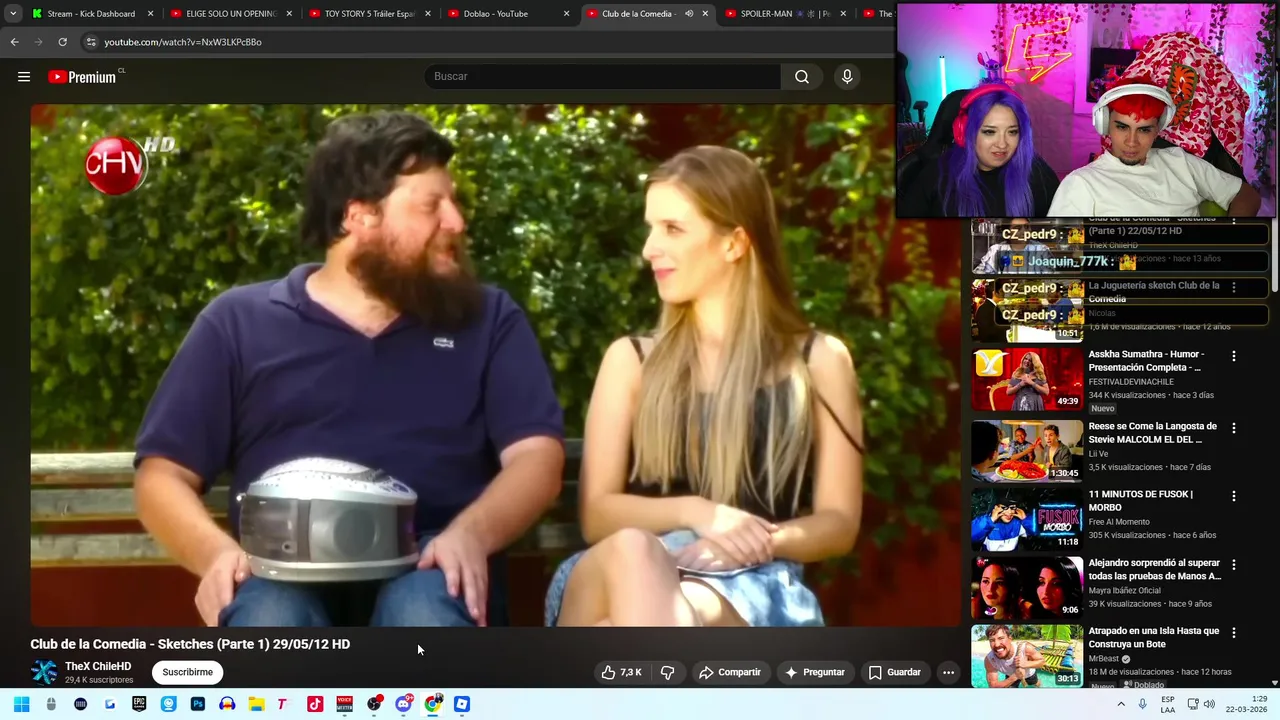Open the YouTube hamburger guide menu

[24, 77]
